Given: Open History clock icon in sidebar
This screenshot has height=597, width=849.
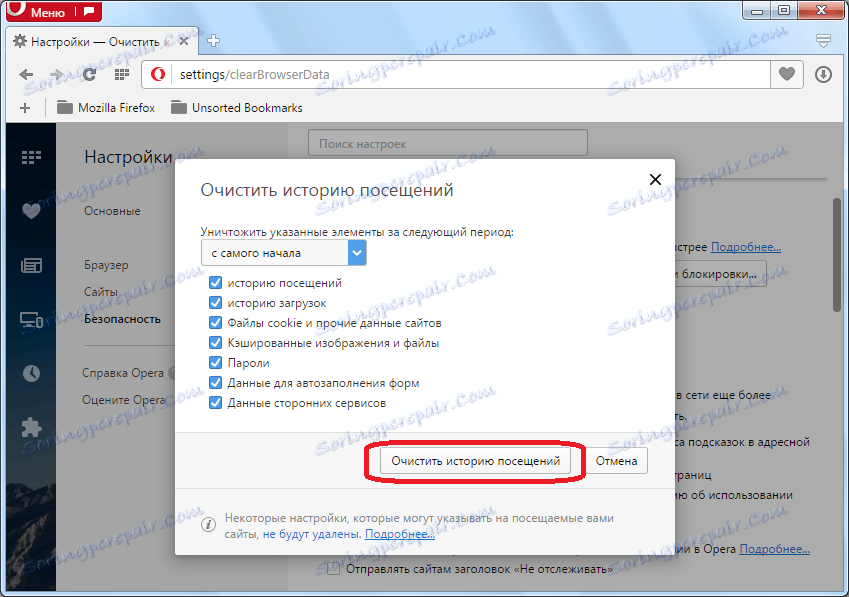Looking at the screenshot, I should pyautogui.click(x=31, y=373).
